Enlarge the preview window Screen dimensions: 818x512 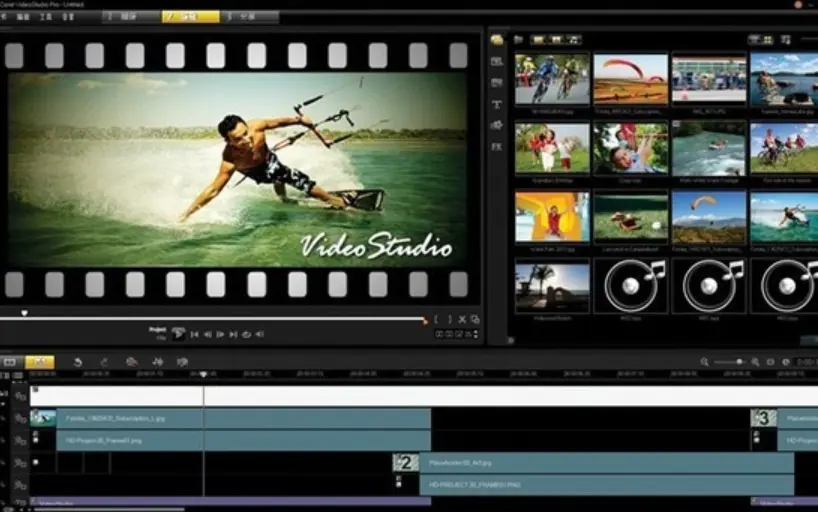pos(475,319)
